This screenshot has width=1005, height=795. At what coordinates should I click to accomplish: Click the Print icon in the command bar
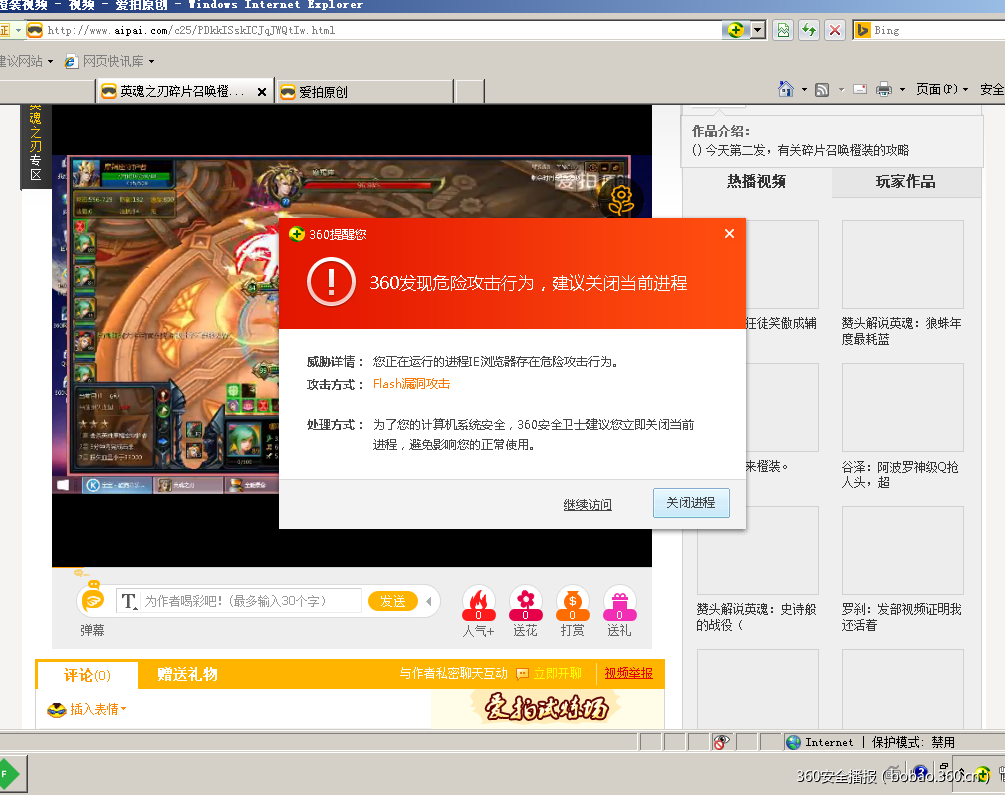click(x=884, y=89)
